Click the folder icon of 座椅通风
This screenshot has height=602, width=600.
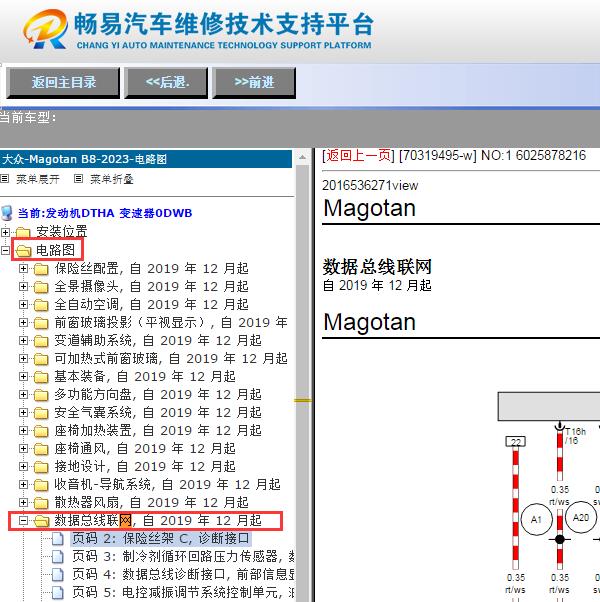[41, 449]
